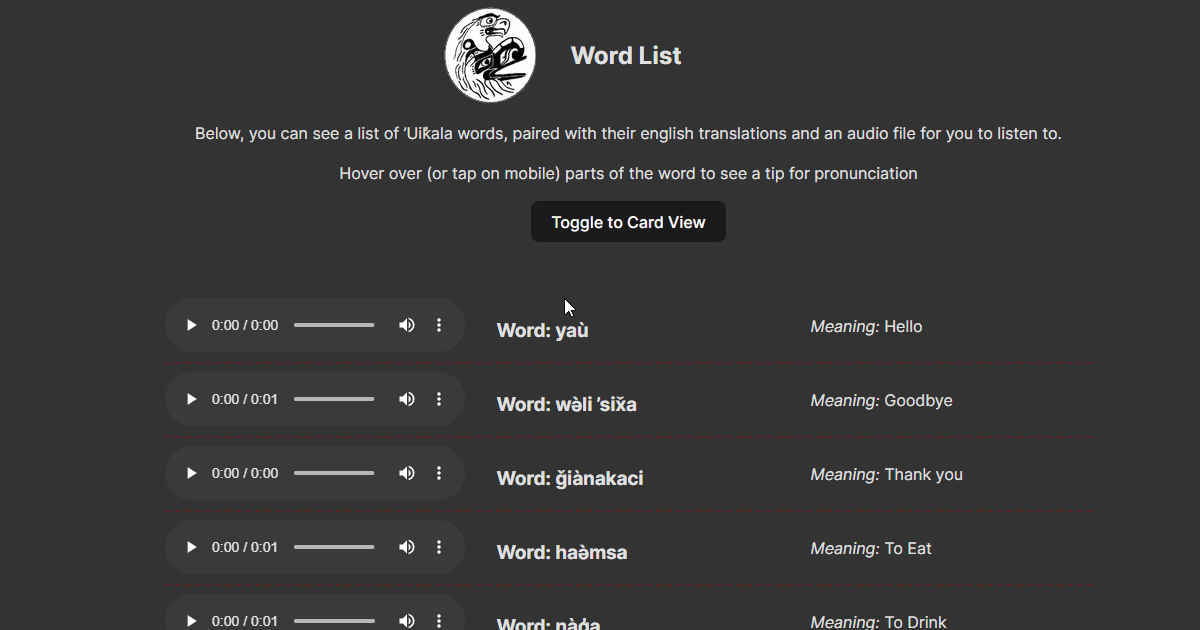Play the Goodbye word audio
1200x630 pixels.
[x=192, y=399]
